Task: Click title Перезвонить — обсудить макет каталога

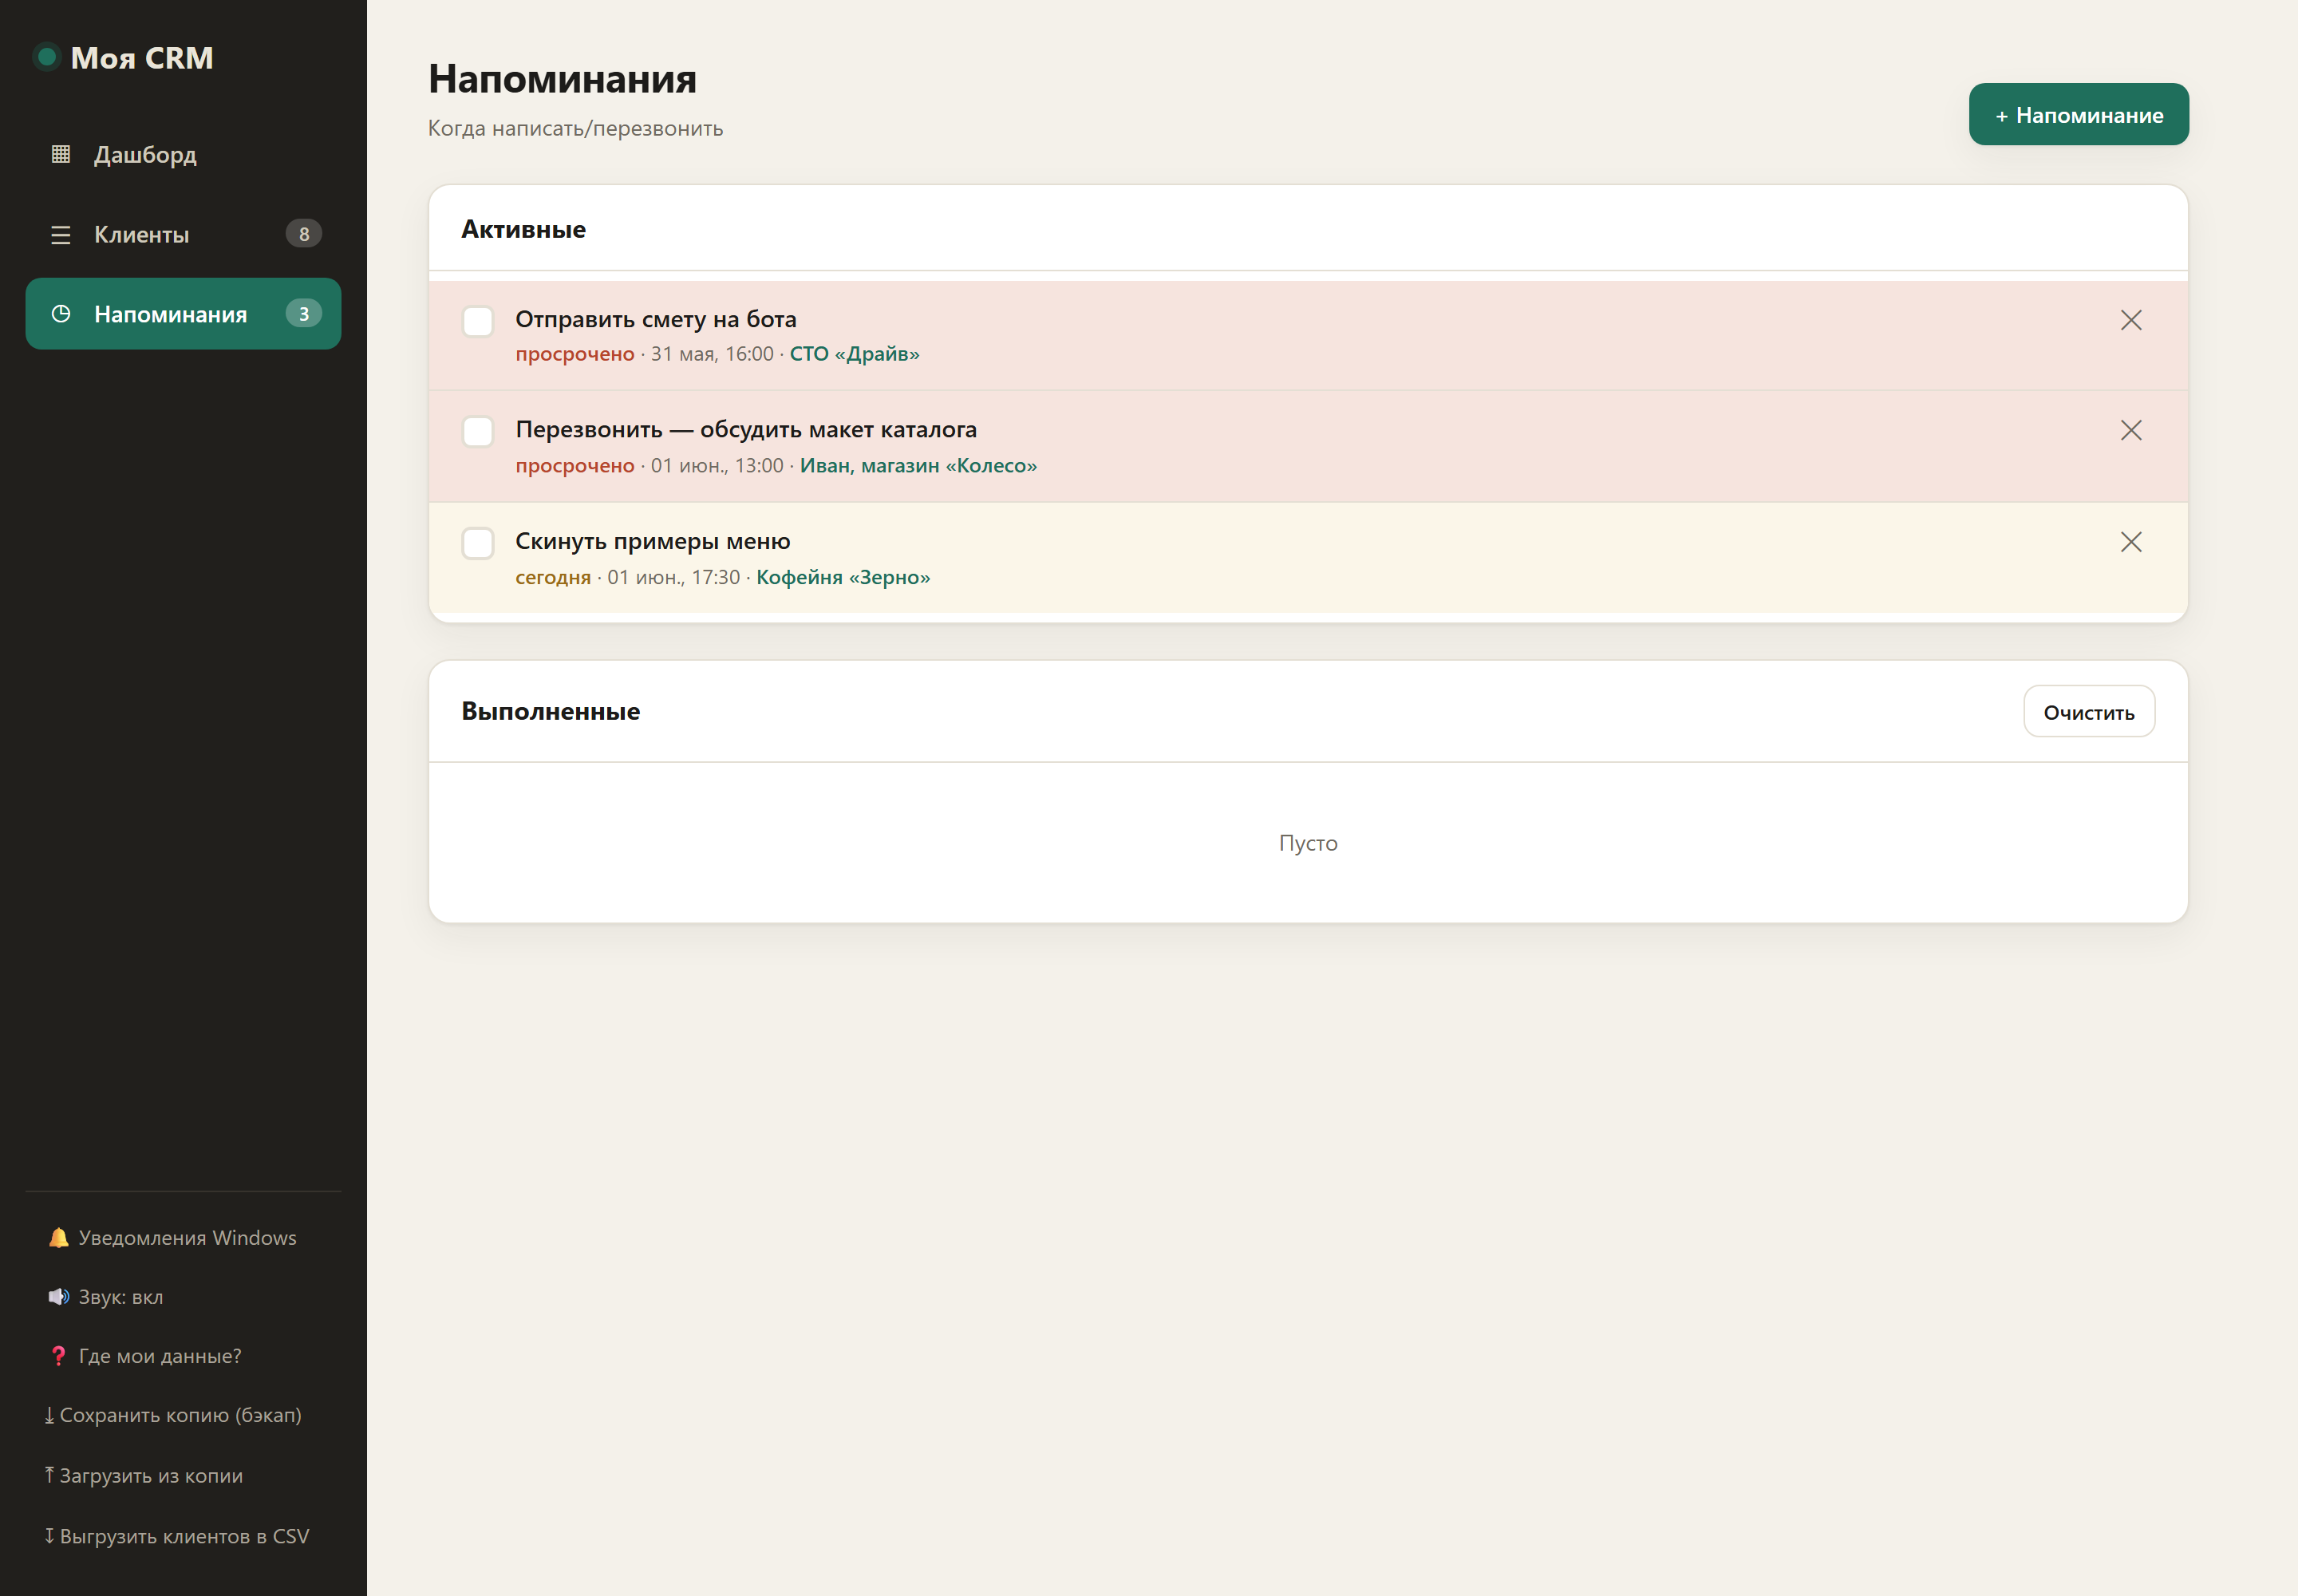Action: (x=746, y=430)
